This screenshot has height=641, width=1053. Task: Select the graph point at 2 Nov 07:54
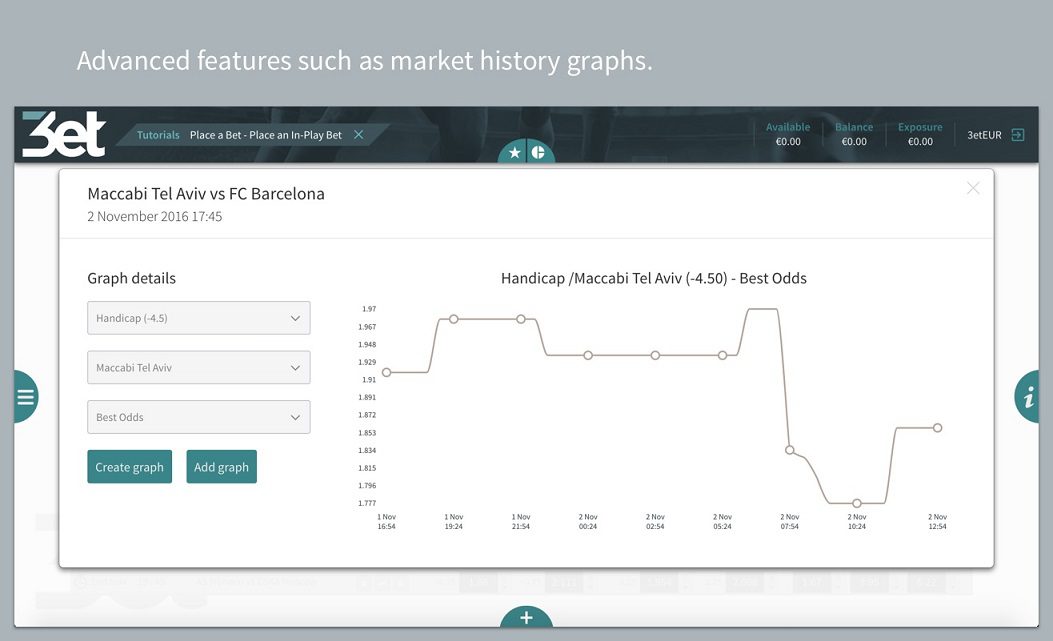point(790,450)
